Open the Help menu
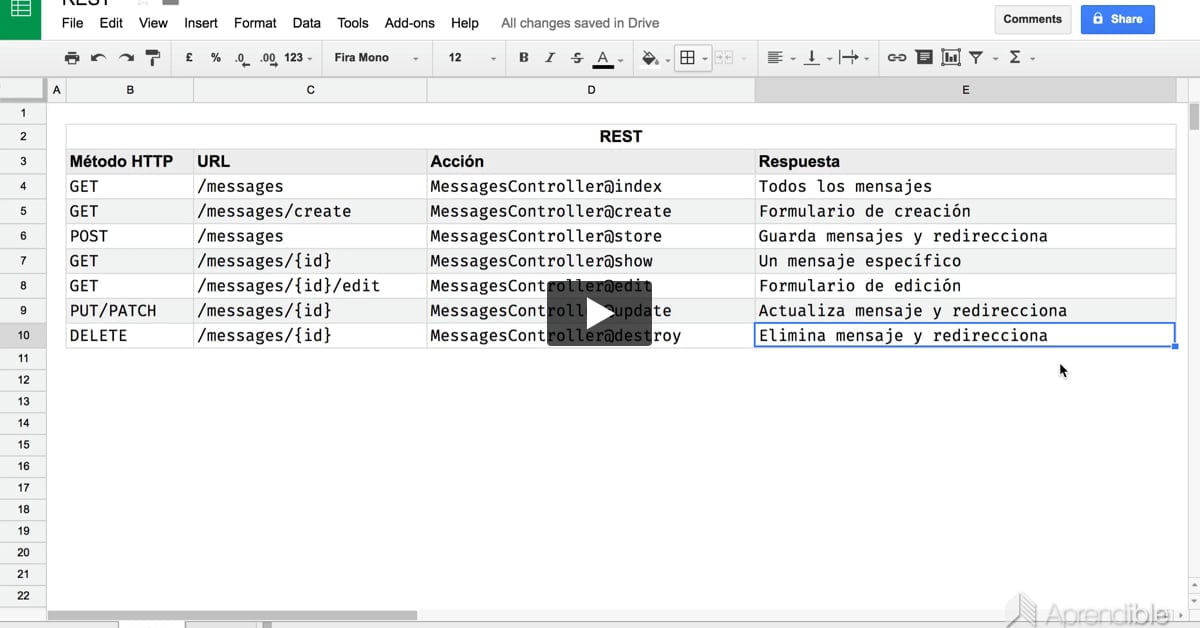The width and height of the screenshot is (1200, 628). click(x=465, y=22)
